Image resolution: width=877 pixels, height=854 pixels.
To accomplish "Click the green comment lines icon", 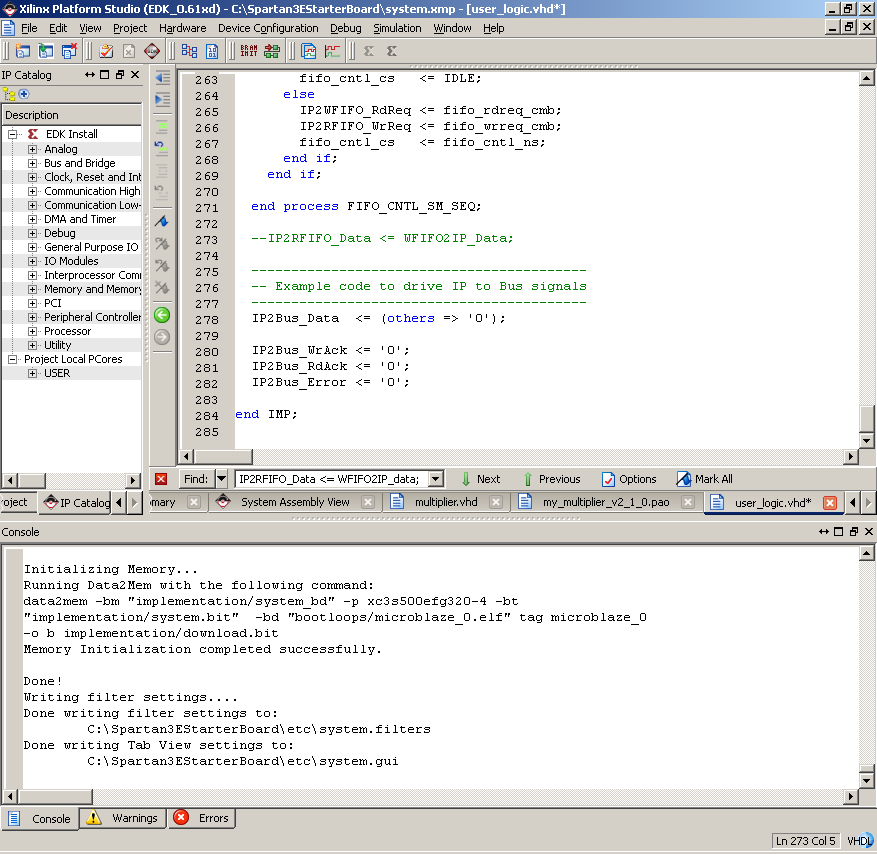I will (162, 128).
